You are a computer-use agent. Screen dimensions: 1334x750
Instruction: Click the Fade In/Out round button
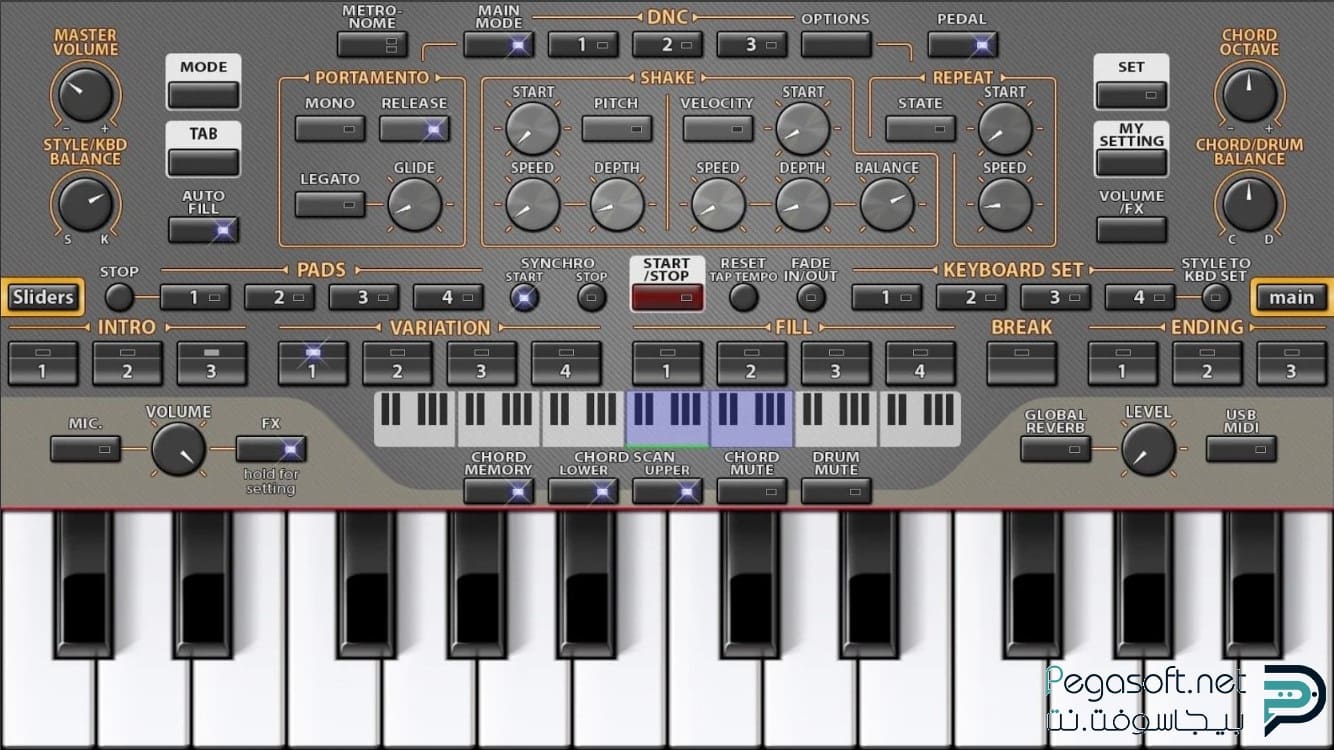tap(811, 296)
